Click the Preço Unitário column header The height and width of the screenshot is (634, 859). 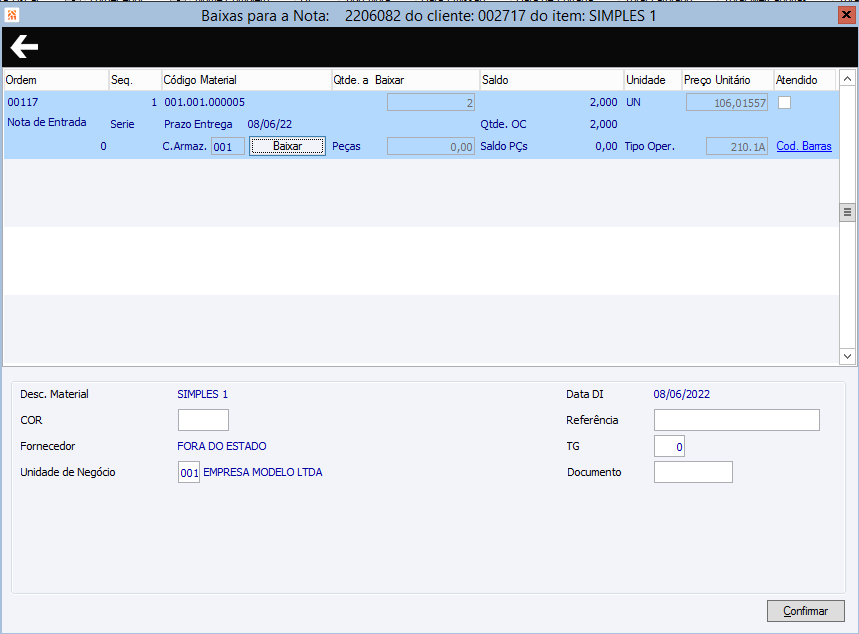point(728,80)
